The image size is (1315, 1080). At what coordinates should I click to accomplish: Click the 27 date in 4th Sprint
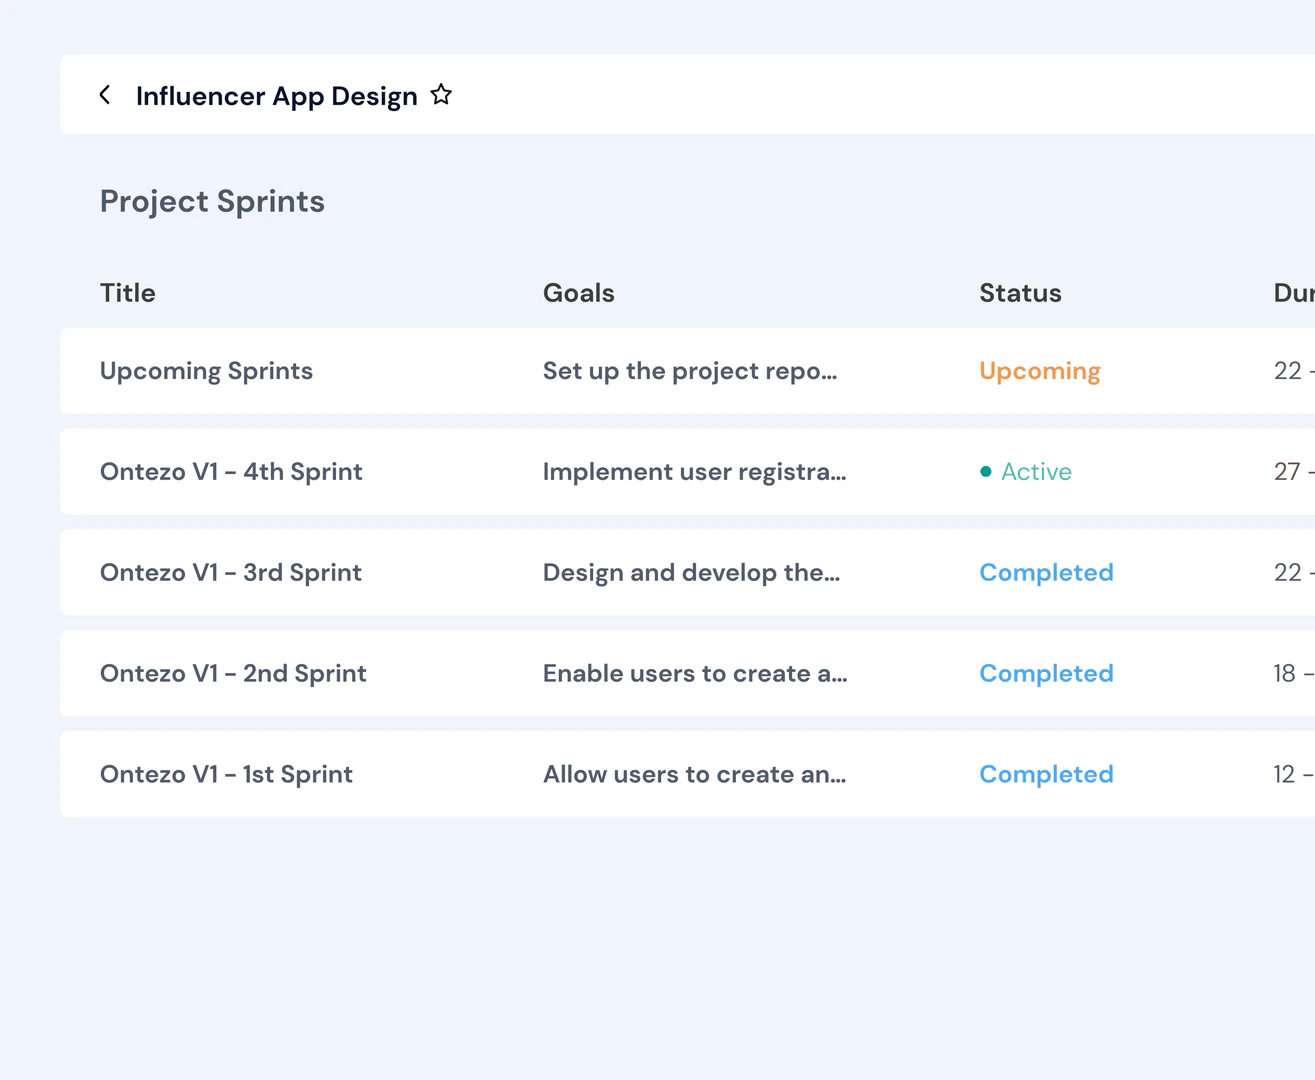click(x=1286, y=471)
